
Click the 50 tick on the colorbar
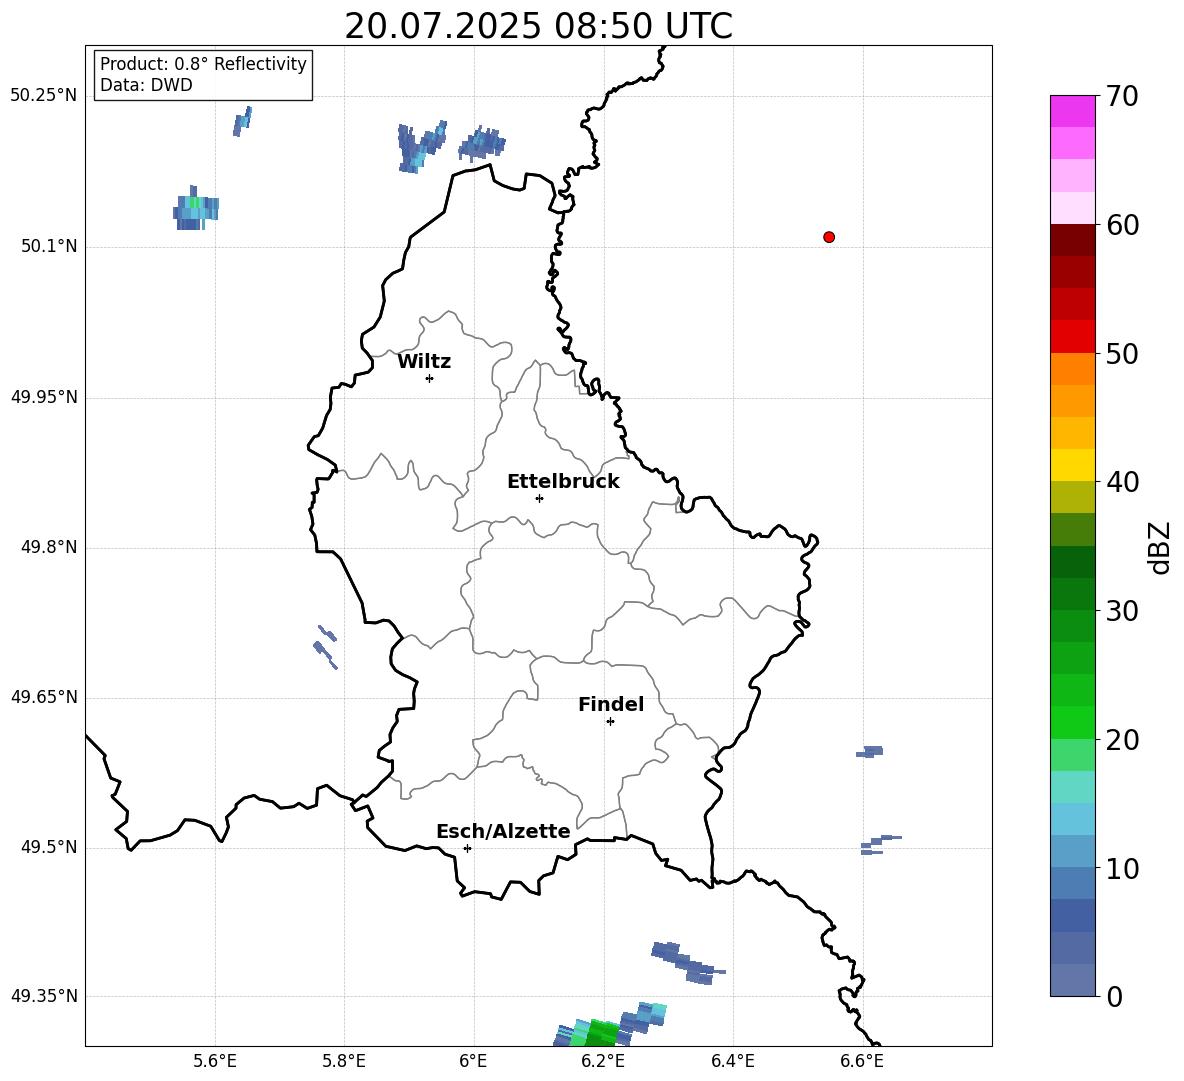coord(1122,354)
